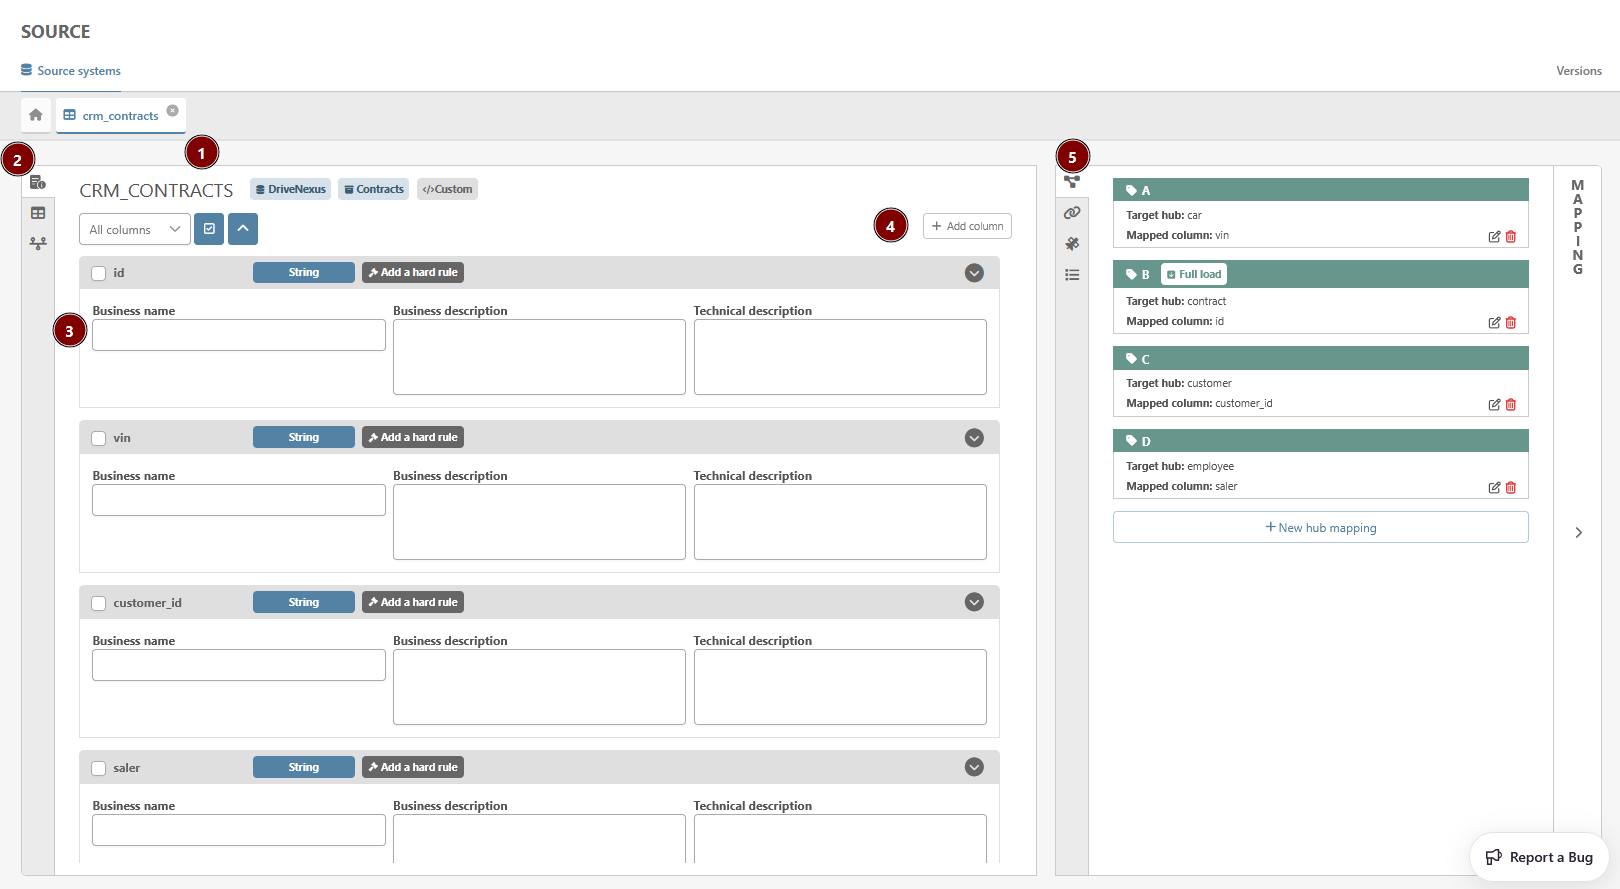
Task: Delete hub mapping D for employee
Action: (1511, 488)
